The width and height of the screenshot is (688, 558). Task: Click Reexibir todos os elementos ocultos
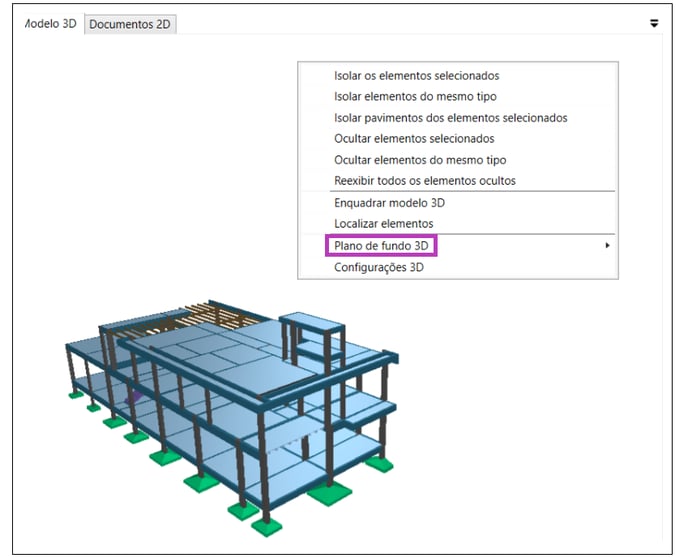pos(425,181)
